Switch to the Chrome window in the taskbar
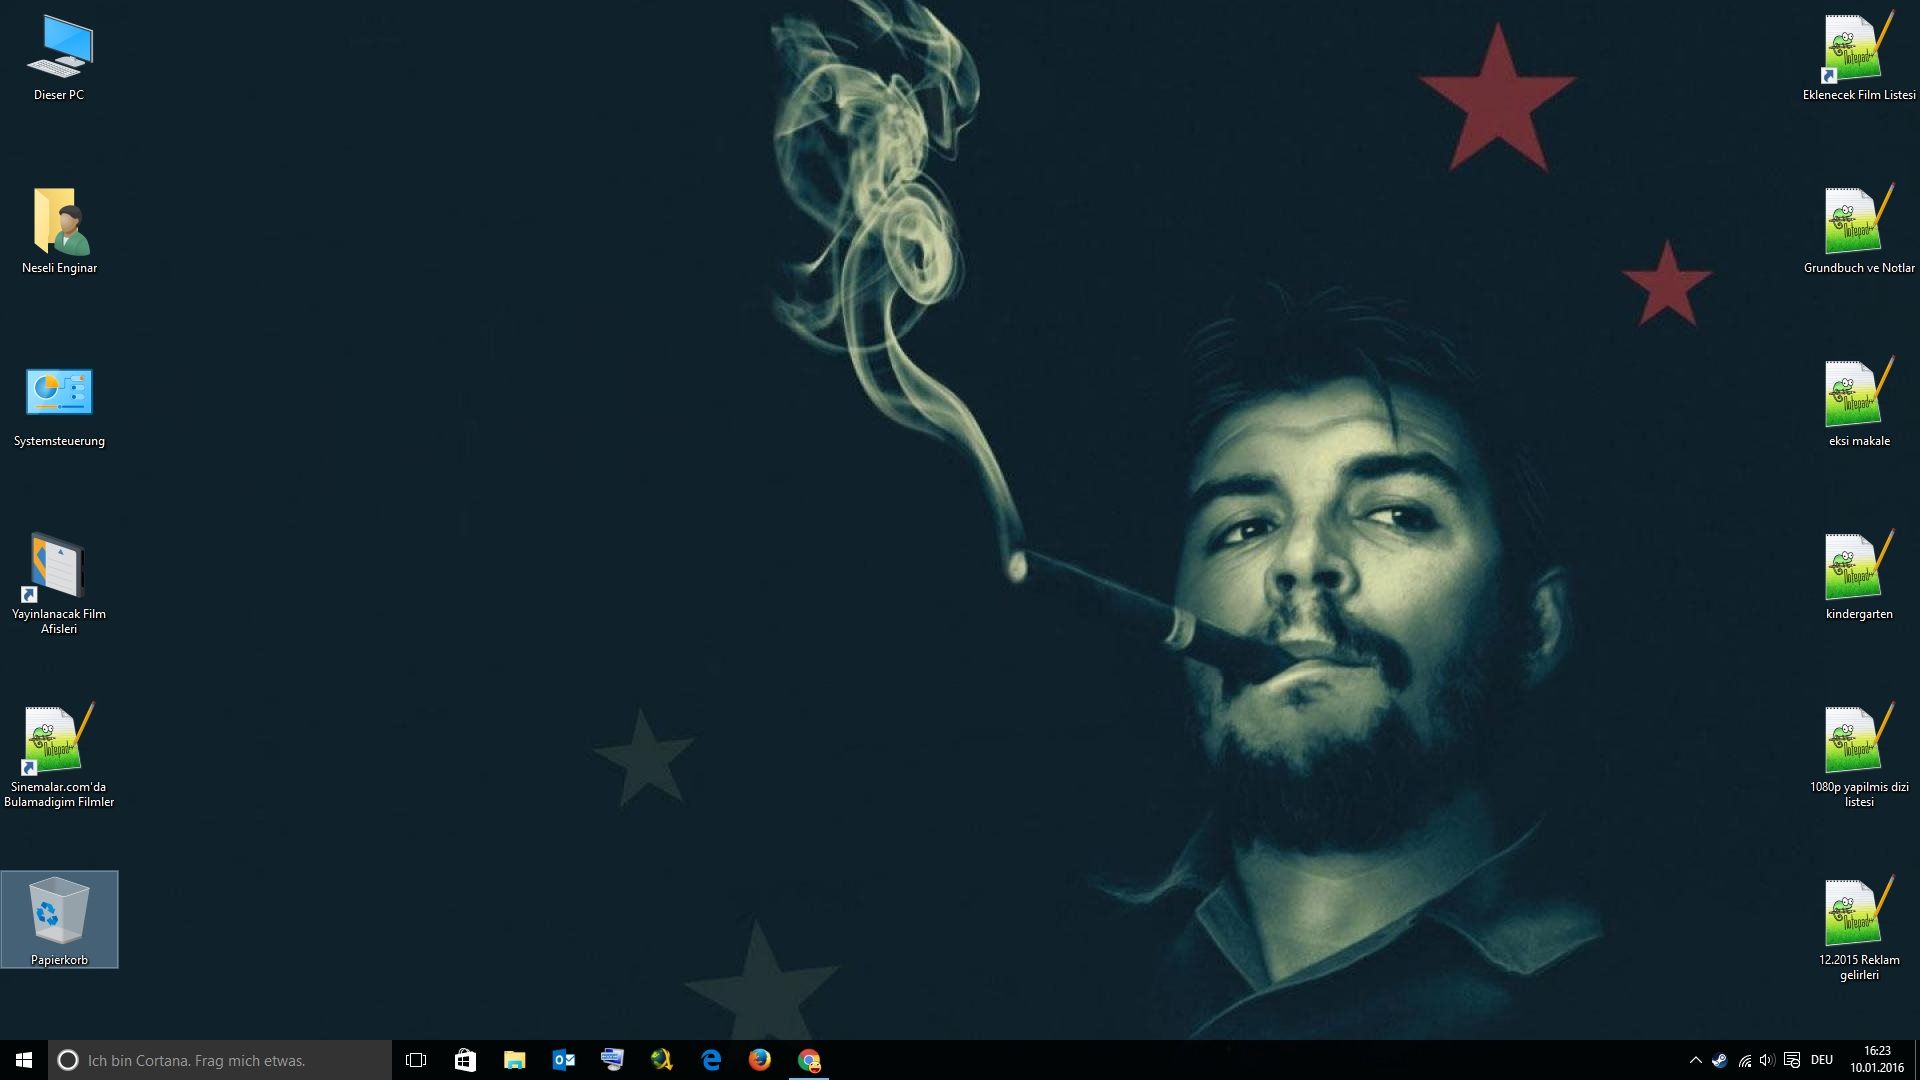 [809, 1060]
